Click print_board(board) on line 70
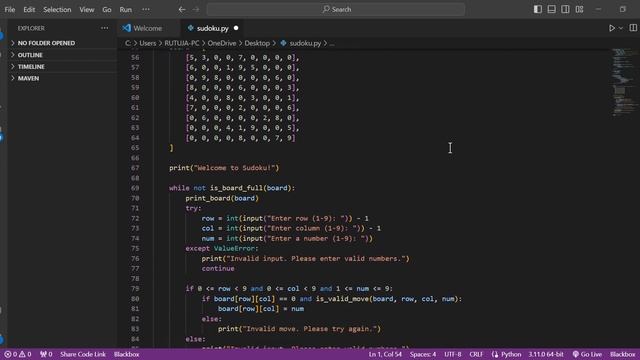The width and height of the screenshot is (640, 360). (x=222, y=198)
